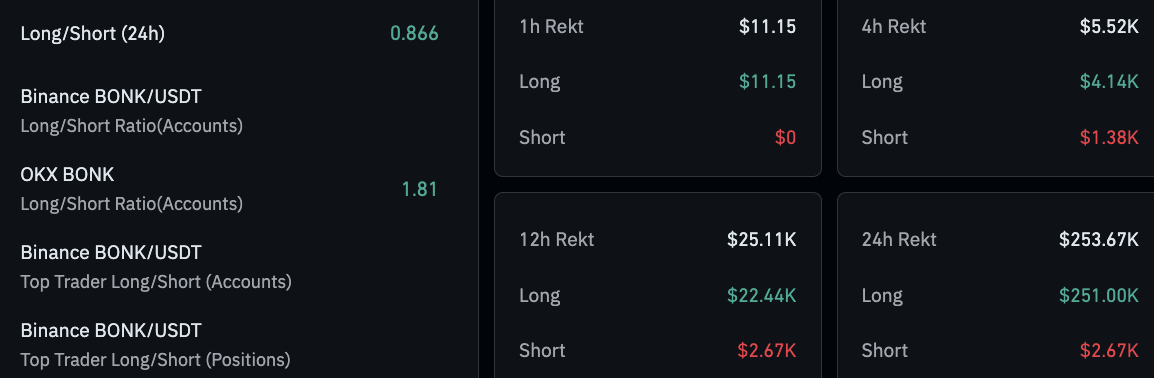
Task: Click the 12h Rekt $25.11K total
Action: coord(762,239)
